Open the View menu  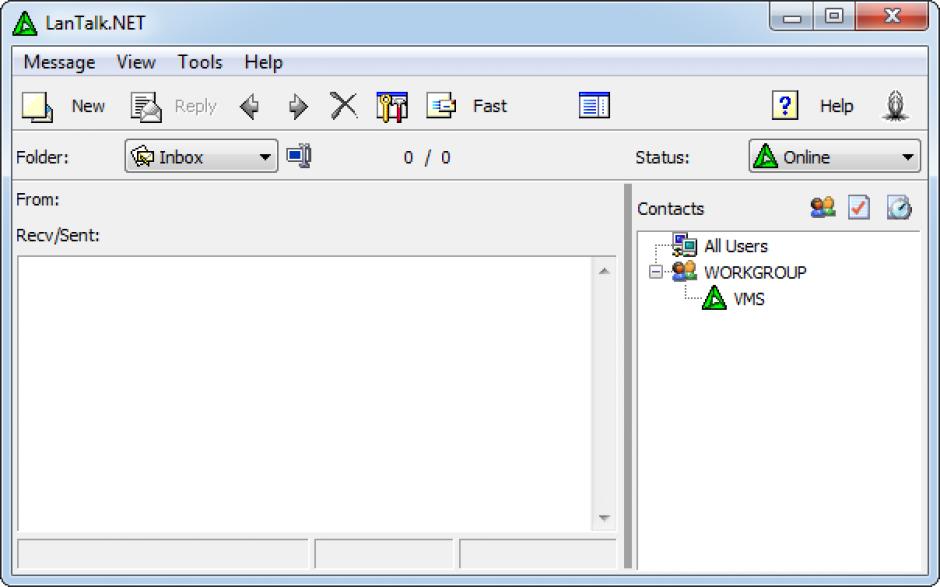coord(136,62)
